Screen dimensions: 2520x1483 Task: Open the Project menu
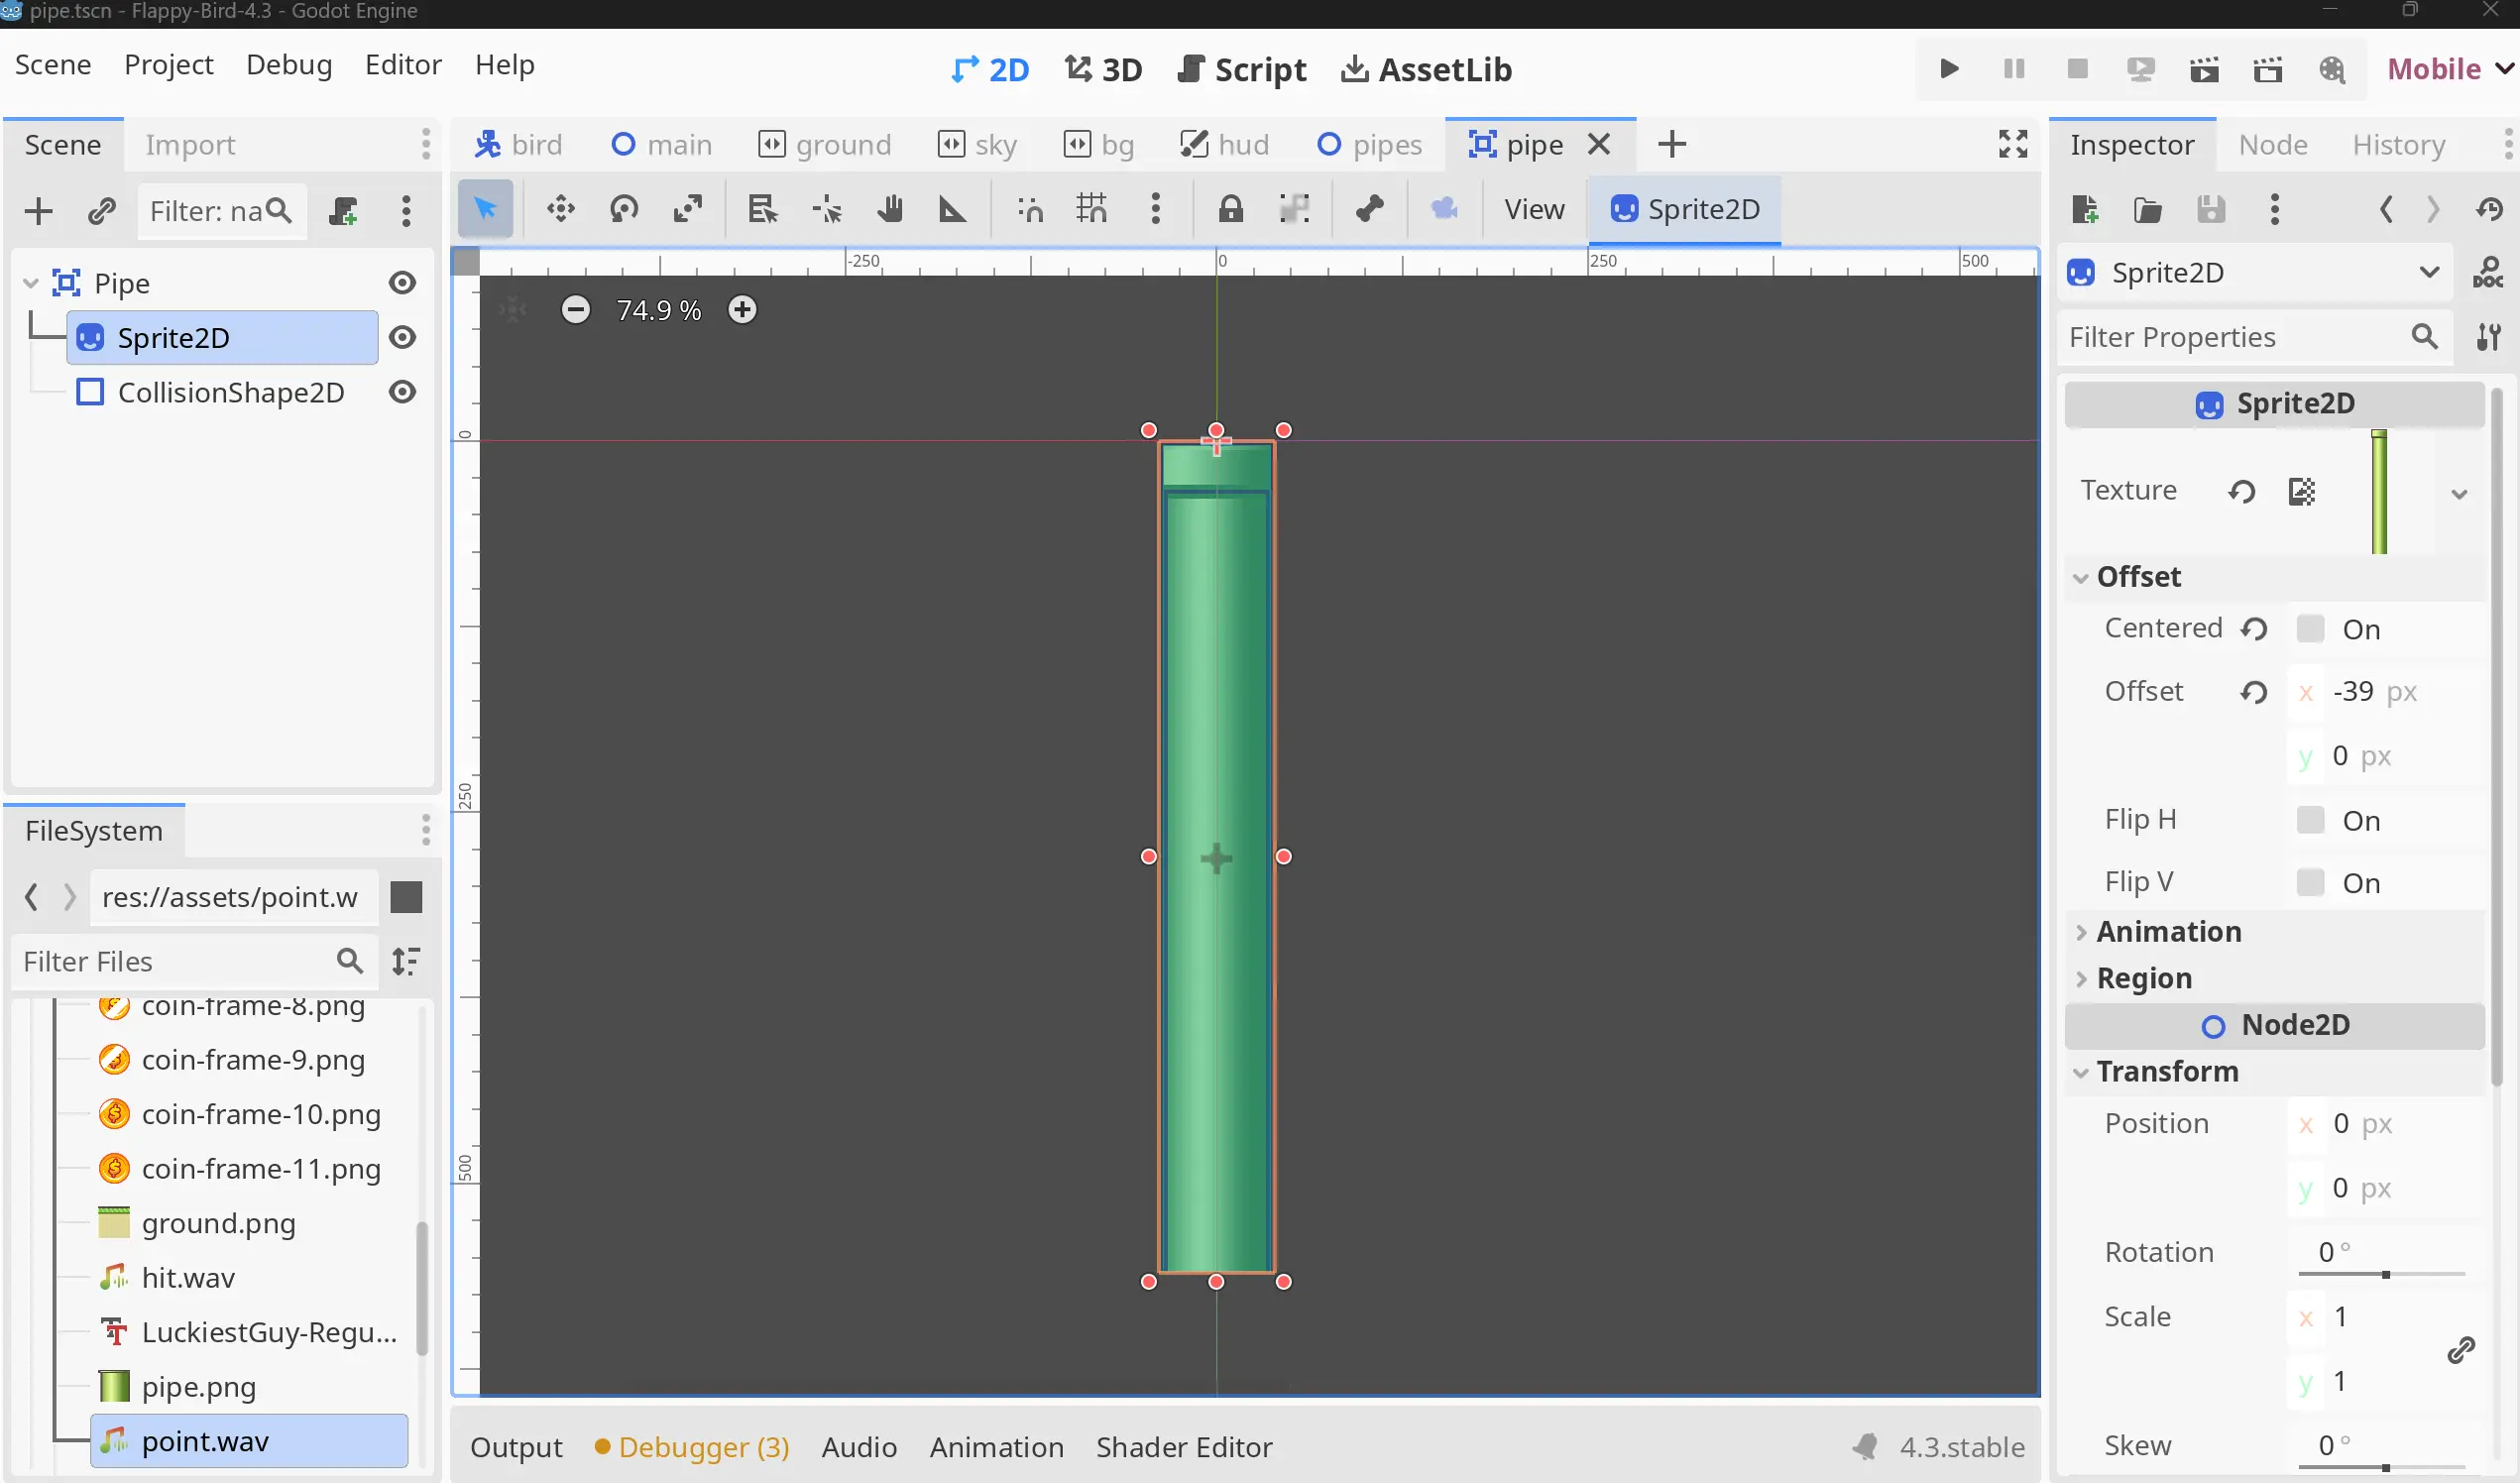click(168, 65)
